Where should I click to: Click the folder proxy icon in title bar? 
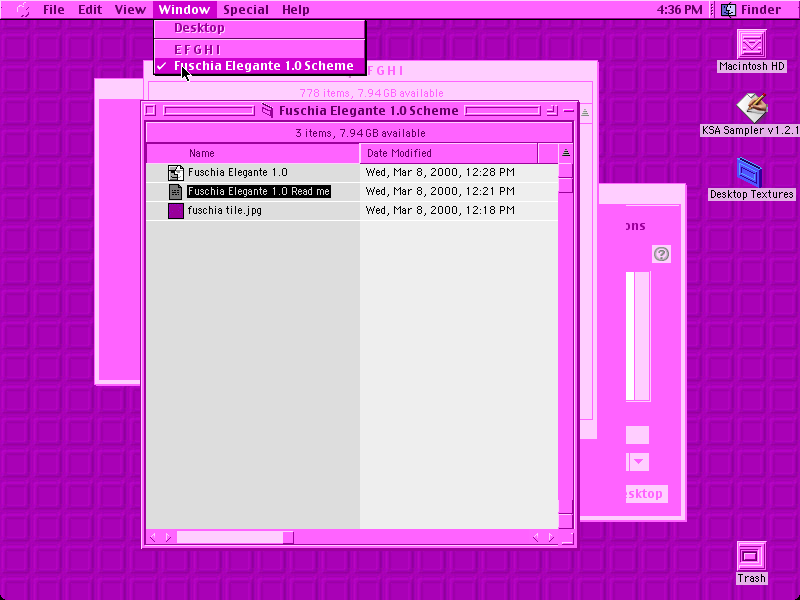(x=267, y=110)
